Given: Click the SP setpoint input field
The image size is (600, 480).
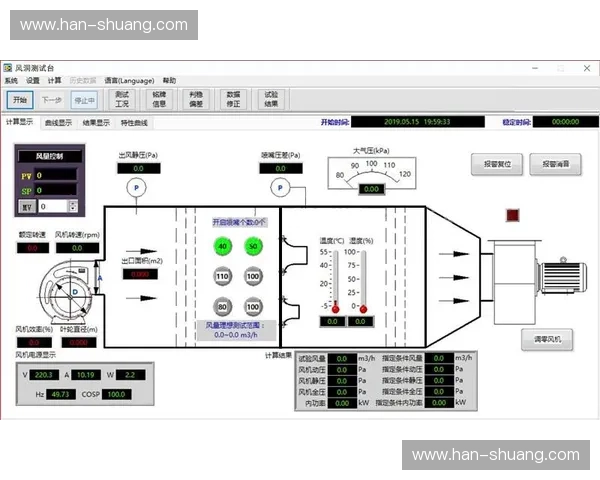Looking at the screenshot, I should pos(56,190).
